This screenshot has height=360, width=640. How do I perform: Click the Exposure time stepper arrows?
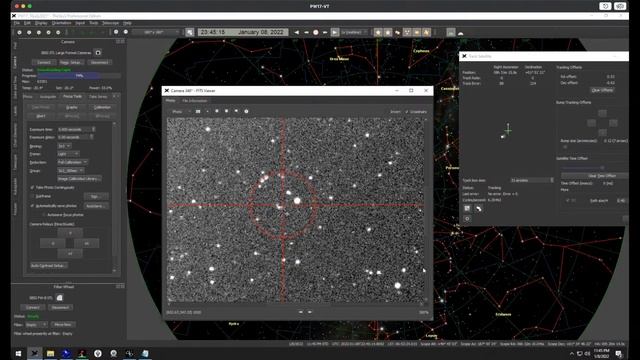(93, 129)
